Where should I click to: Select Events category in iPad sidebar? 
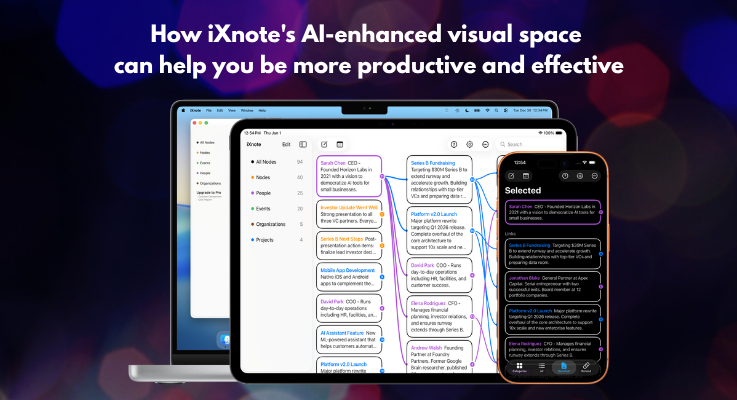click(x=276, y=208)
